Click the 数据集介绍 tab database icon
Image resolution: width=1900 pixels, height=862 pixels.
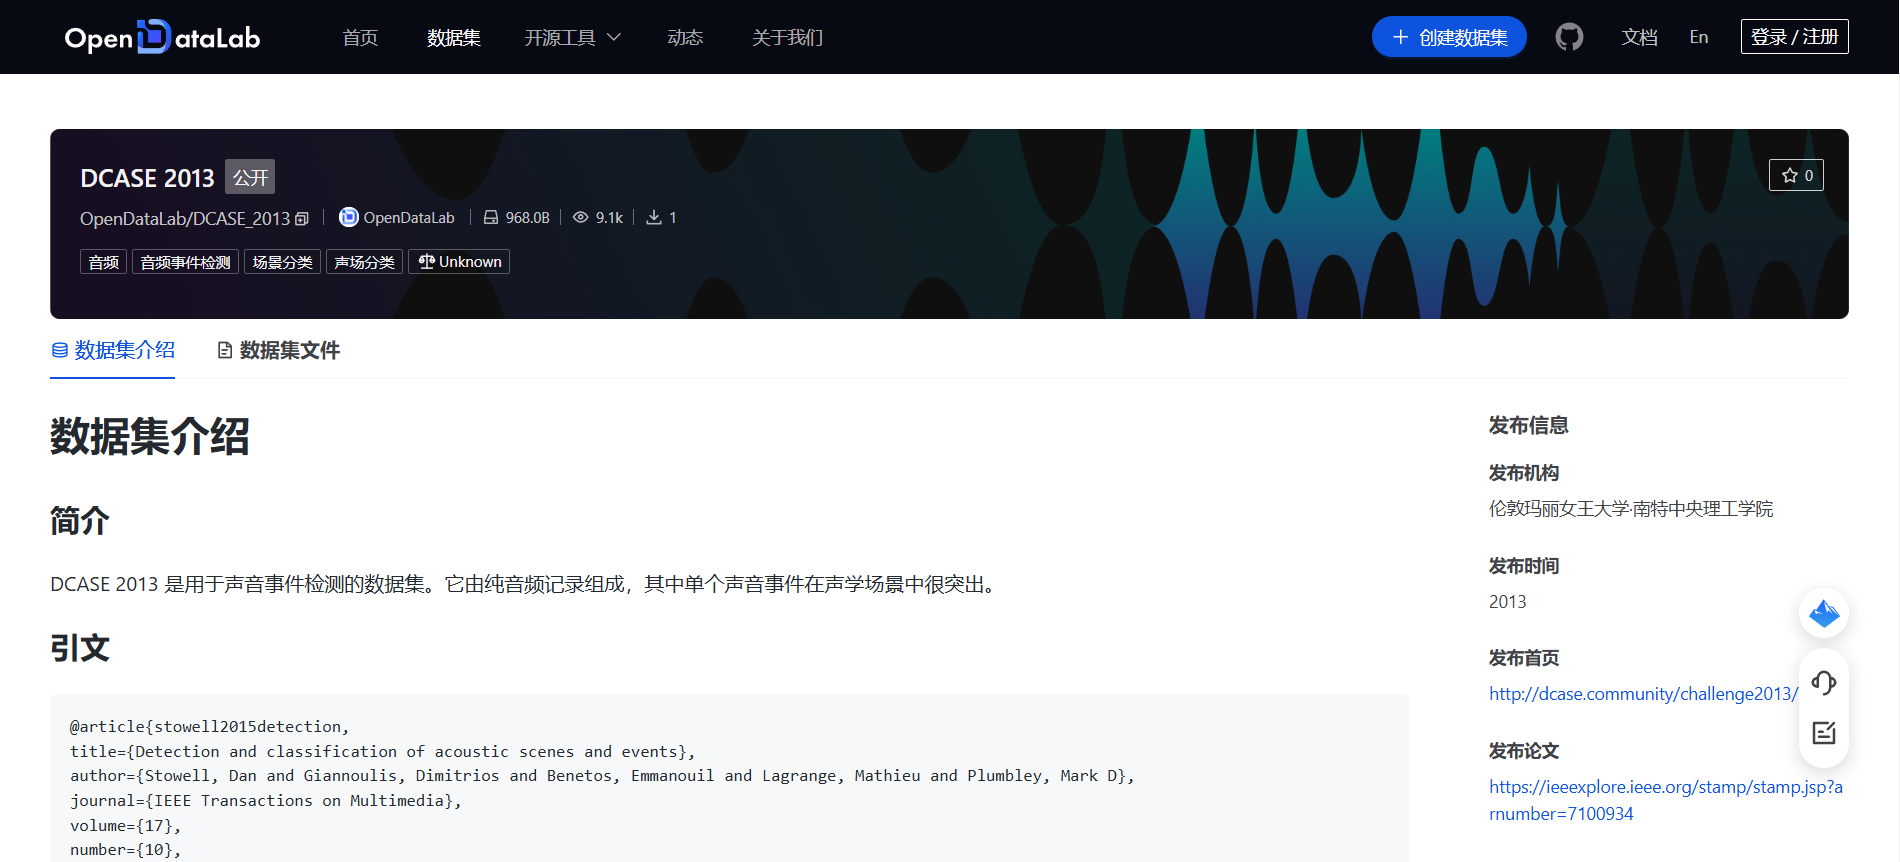pos(60,350)
